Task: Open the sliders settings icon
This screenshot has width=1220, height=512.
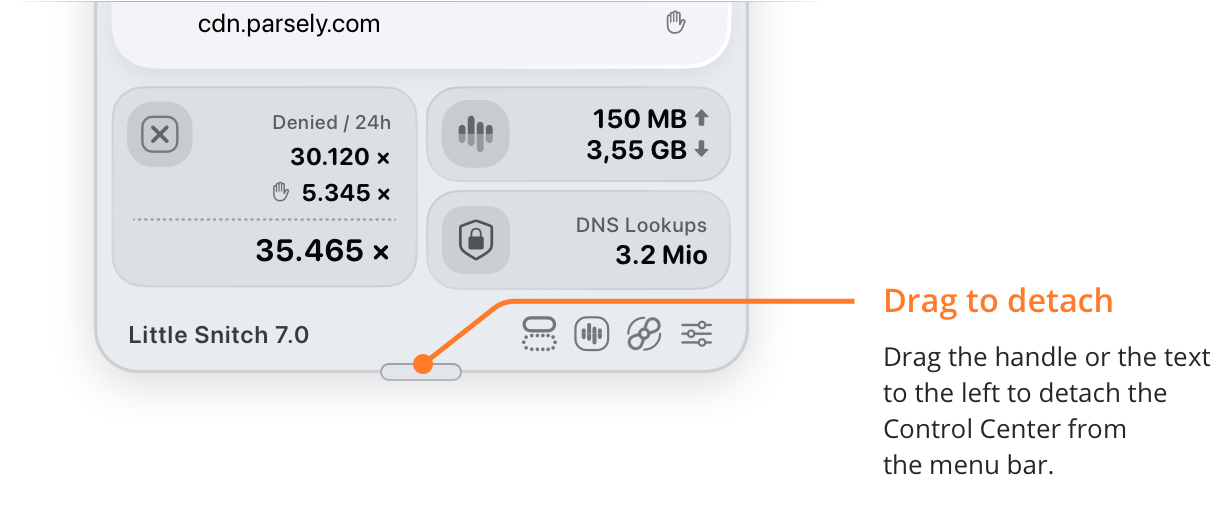Action: coord(696,333)
